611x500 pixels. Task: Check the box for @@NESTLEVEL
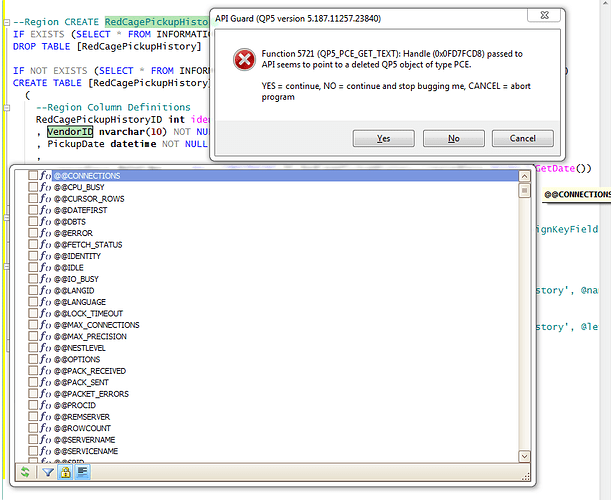click(33, 348)
